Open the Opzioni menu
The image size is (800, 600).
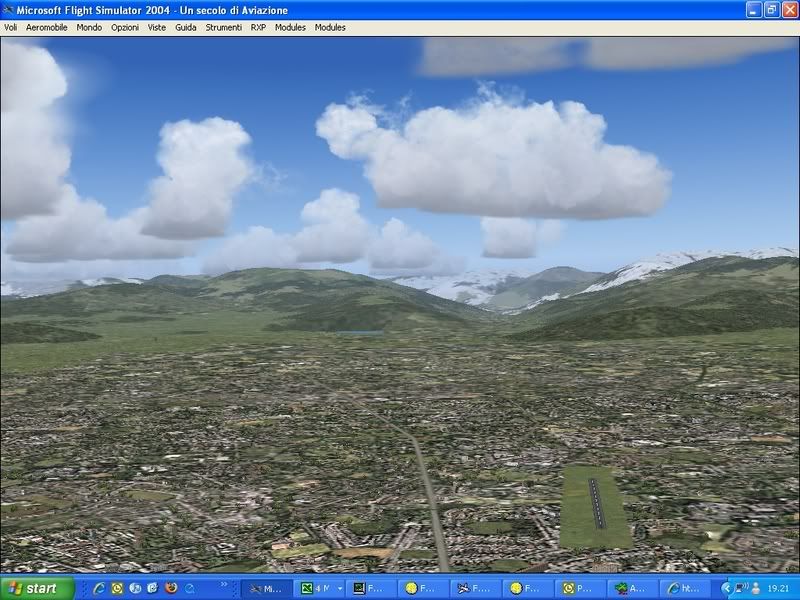click(x=125, y=28)
